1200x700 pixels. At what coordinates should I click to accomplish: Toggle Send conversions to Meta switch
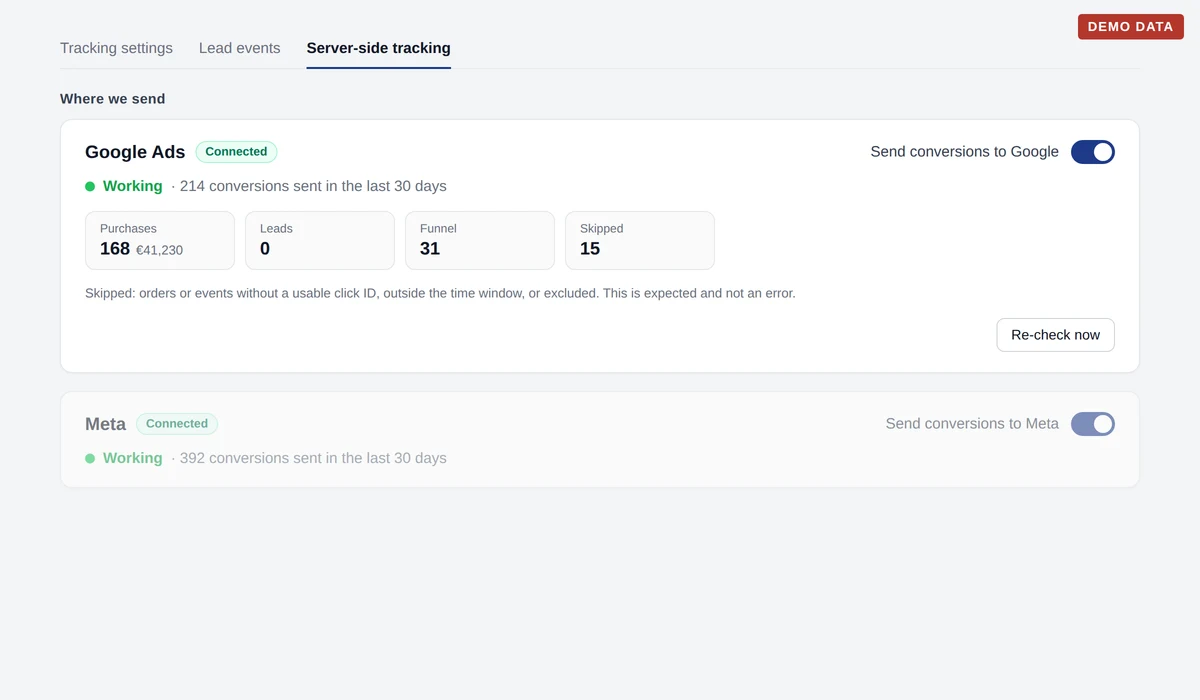point(1093,424)
